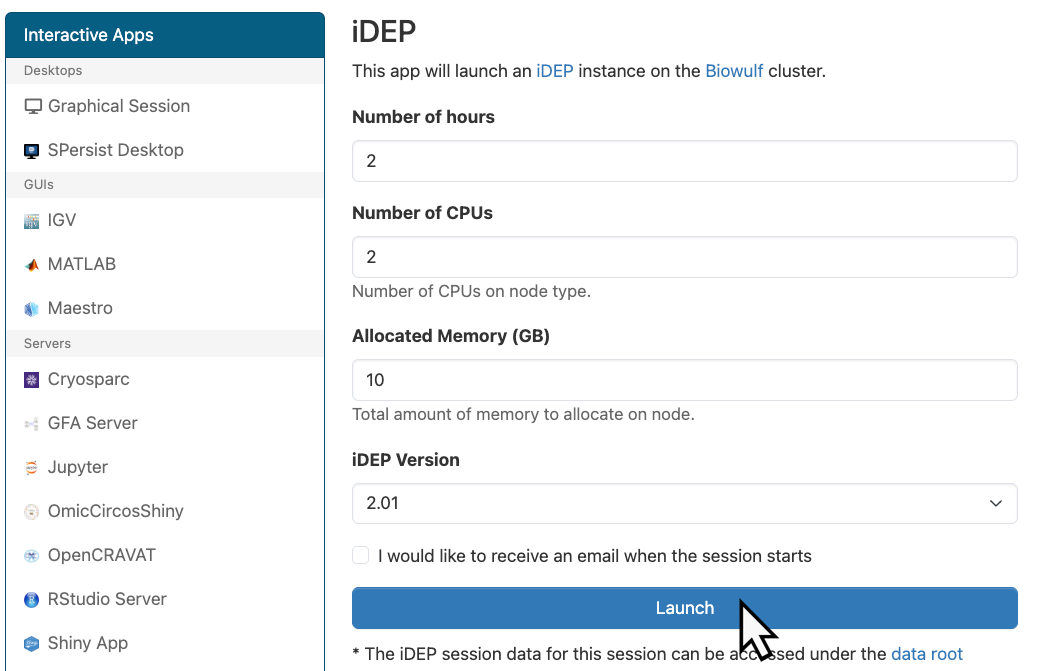
Task: Click the Maestro app icon
Action: 31,309
